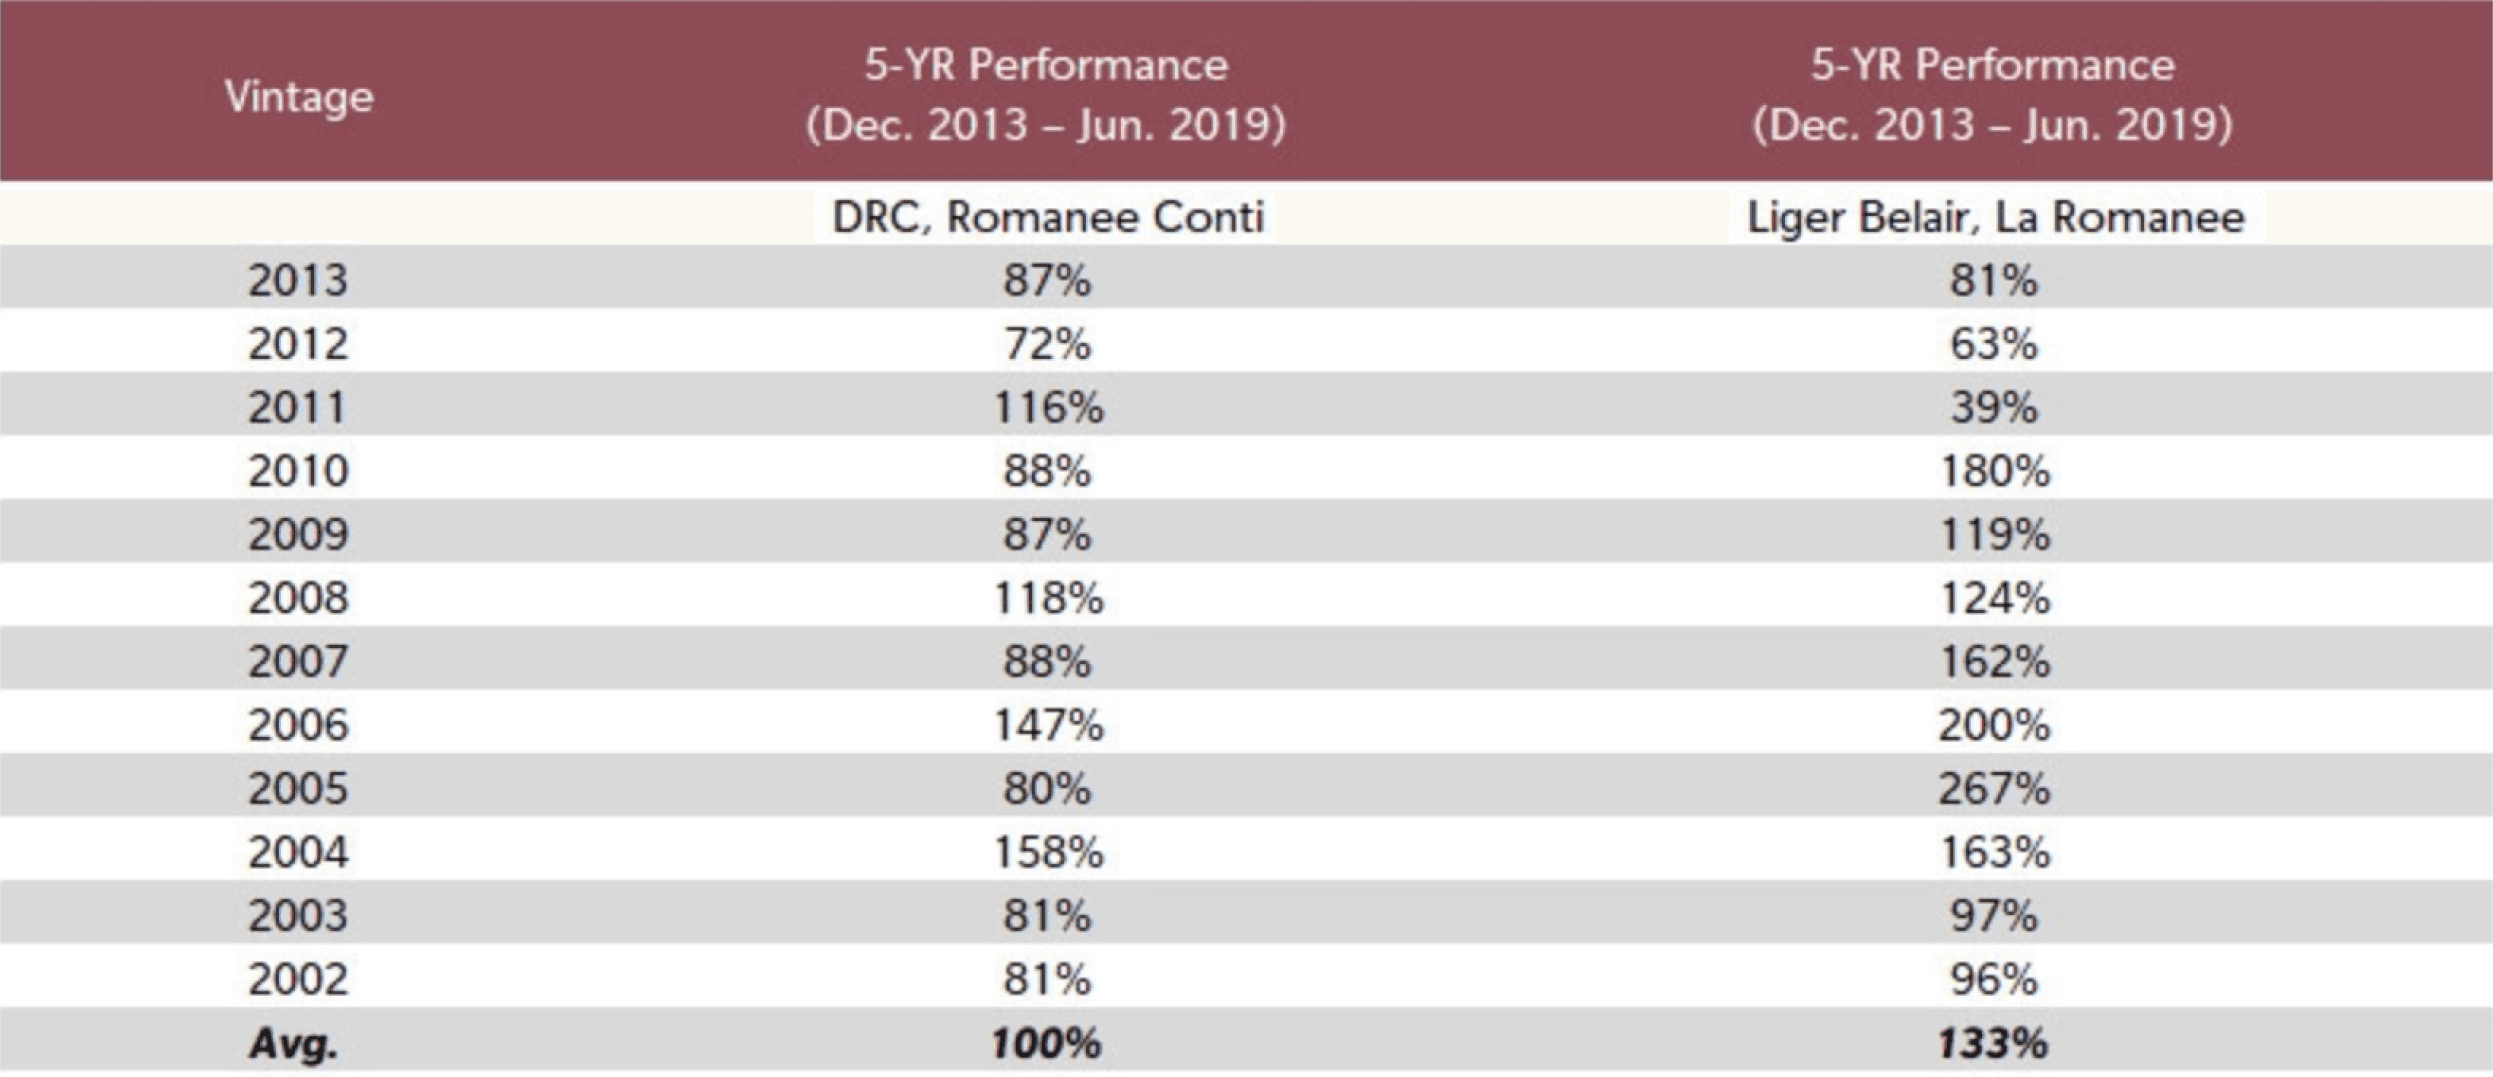2493x1077 pixels.
Task: Click the 2013 vintage row label
Action: pyautogui.click(x=298, y=280)
